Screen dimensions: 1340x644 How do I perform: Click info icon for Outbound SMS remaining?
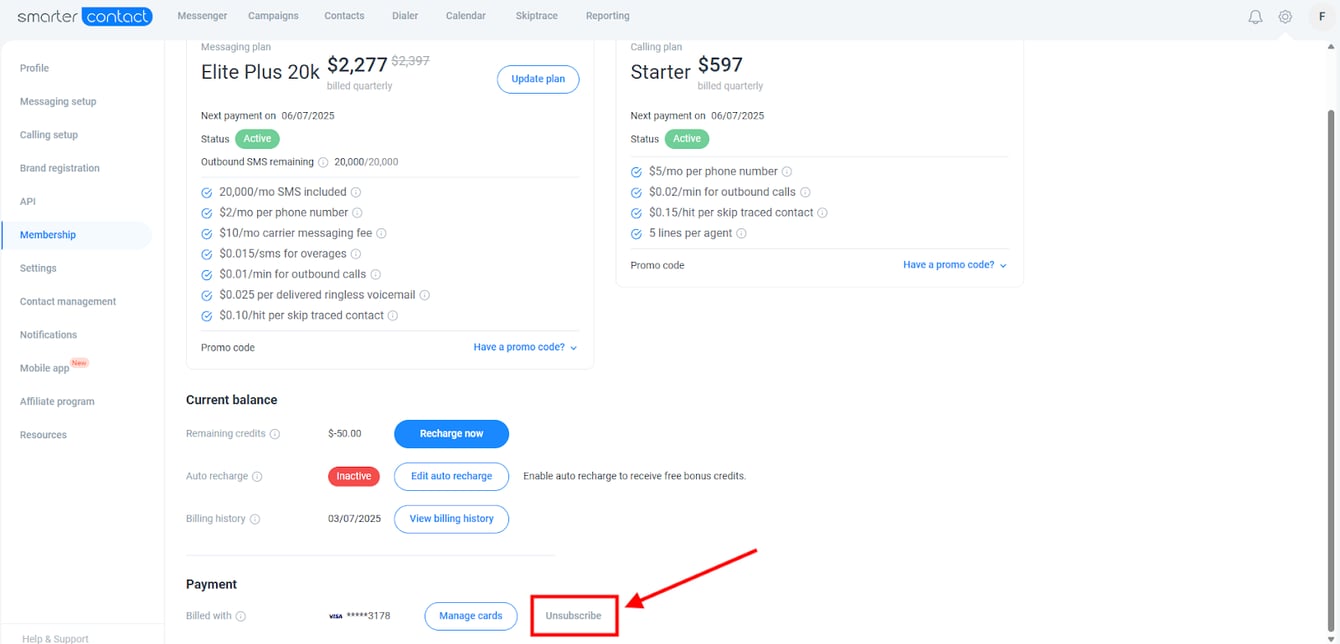(323, 162)
